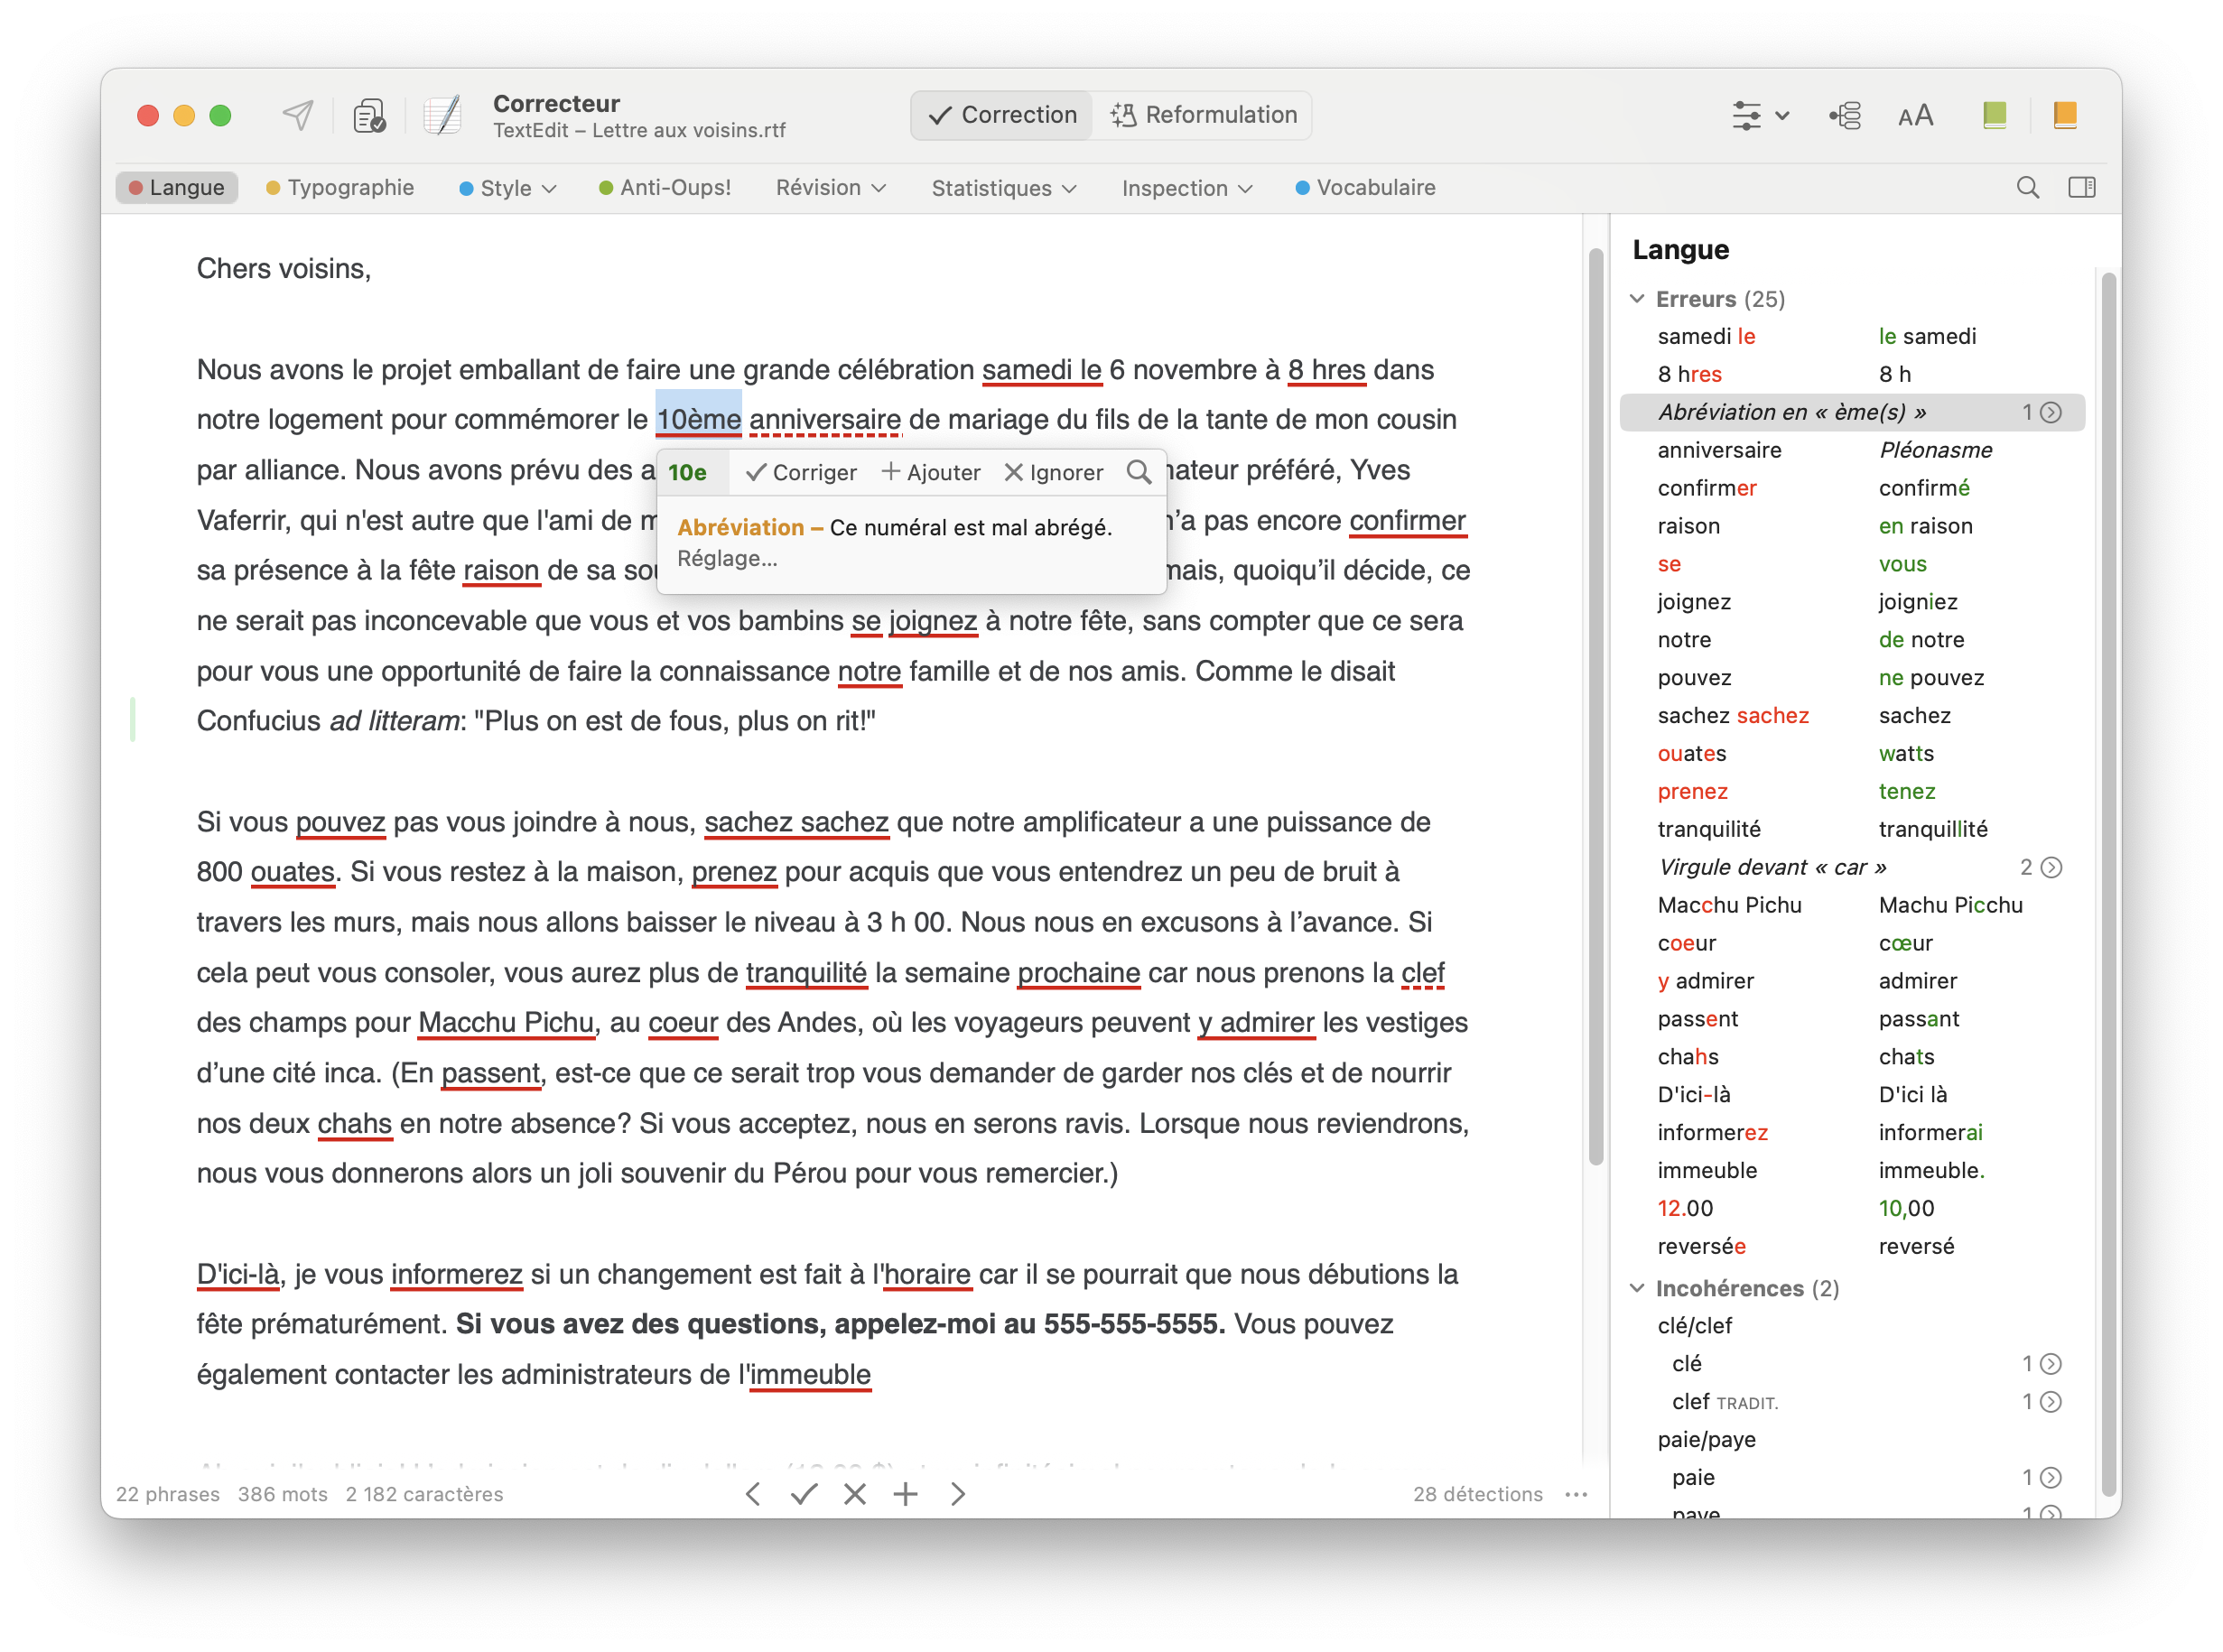Click the Réglage… link
This screenshot has width=2223, height=1652.
[727, 559]
